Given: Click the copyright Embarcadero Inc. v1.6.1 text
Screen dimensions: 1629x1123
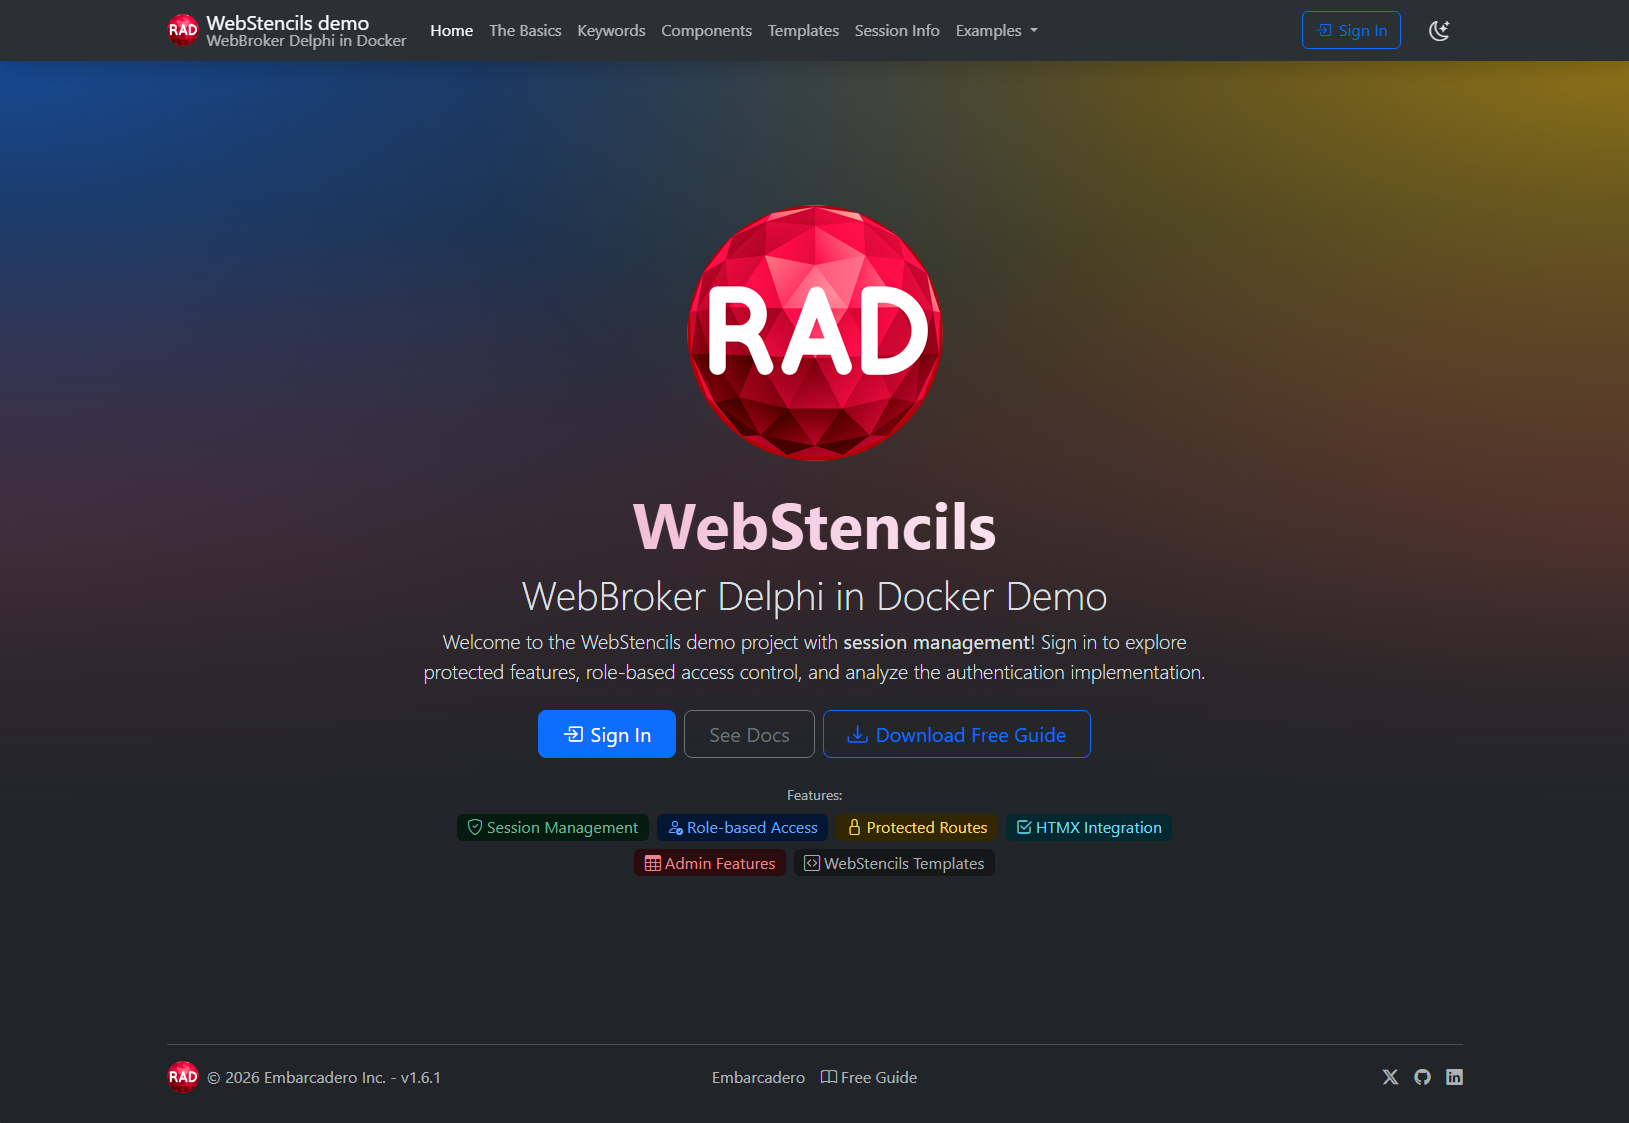Looking at the screenshot, I should click(324, 1077).
